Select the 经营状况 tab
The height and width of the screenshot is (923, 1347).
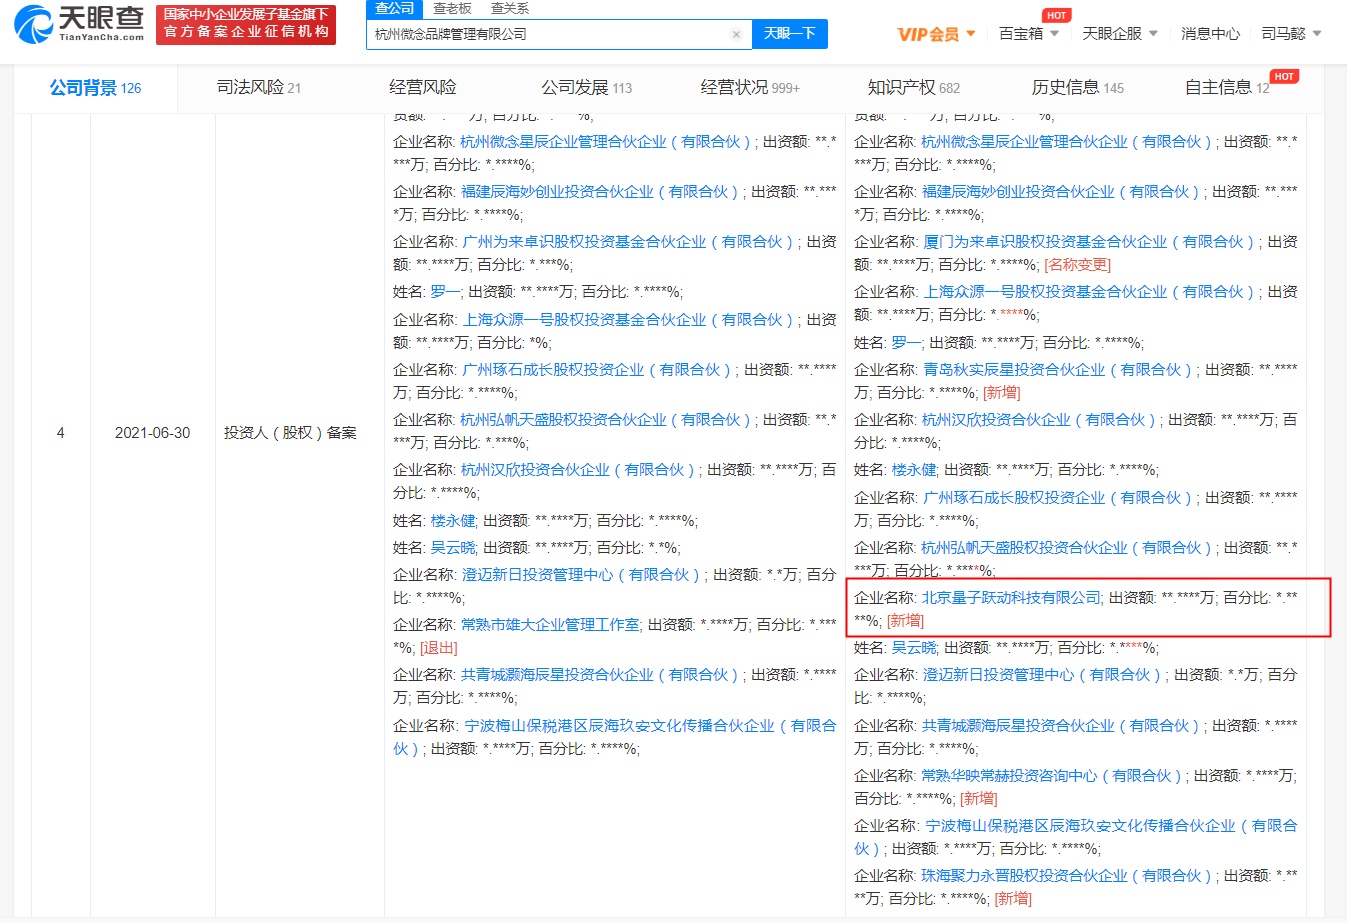point(750,88)
